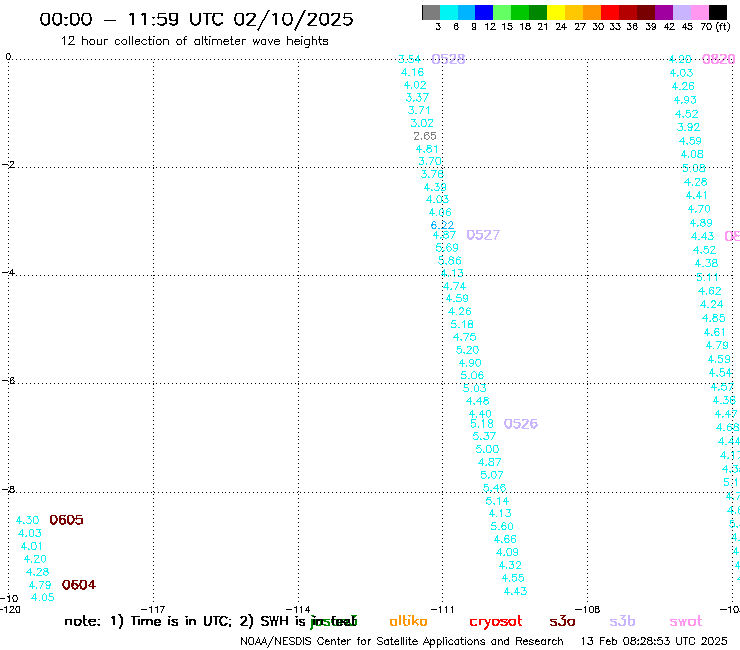Click the 'altika' satellite legend label
The height and width of the screenshot is (650, 740).
[x=408, y=621]
